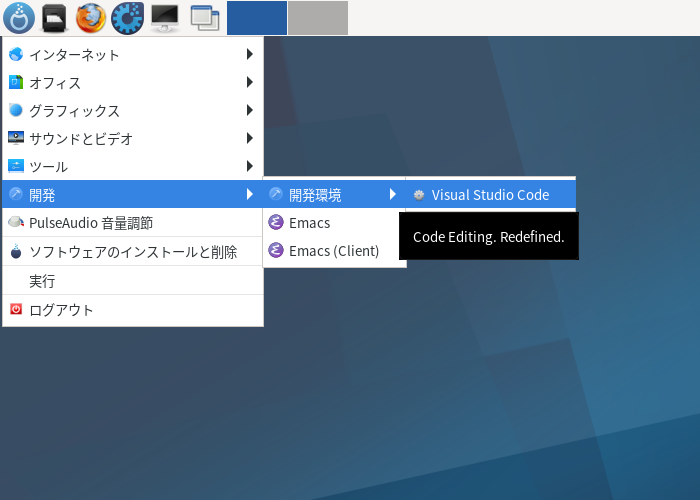
Task: Click the purple Emacs icon
Action: pos(276,222)
